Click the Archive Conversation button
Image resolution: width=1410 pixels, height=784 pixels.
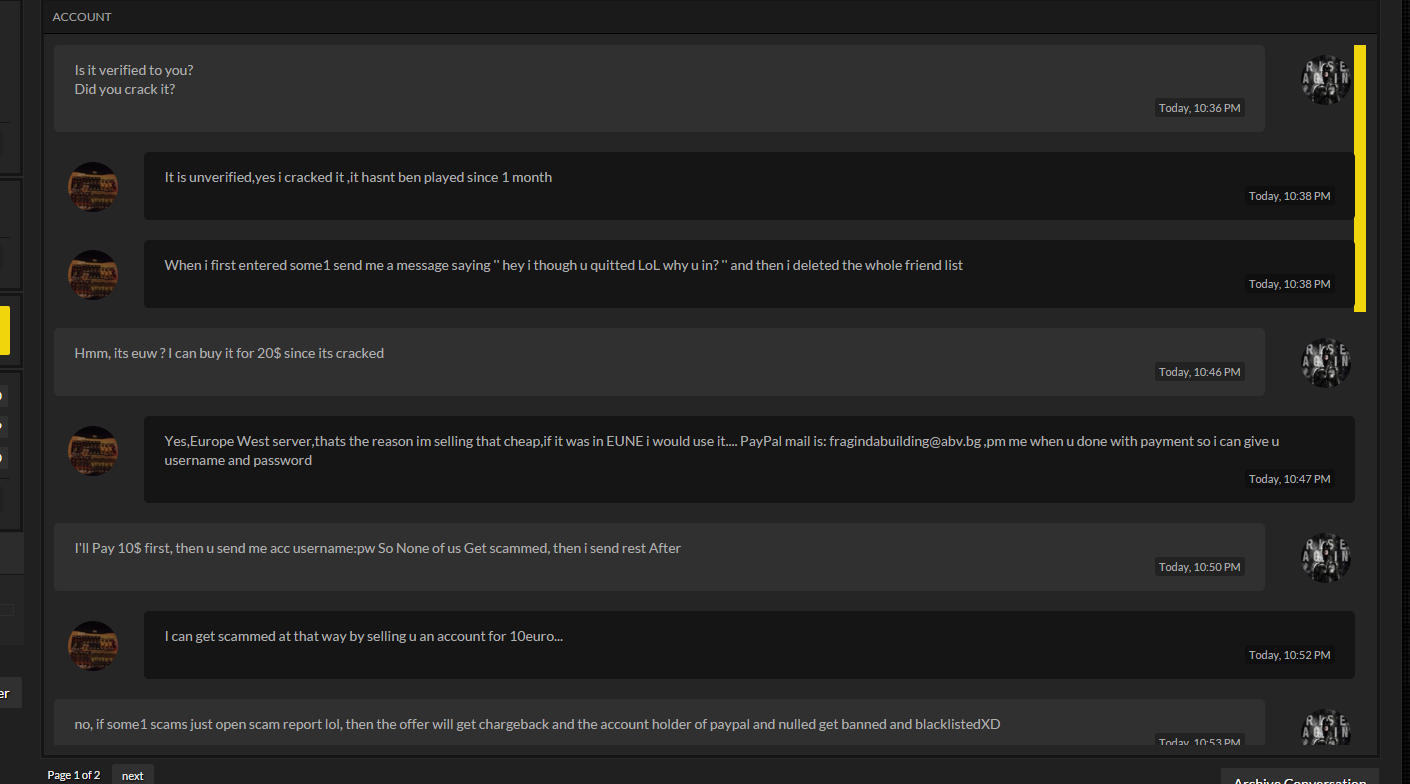click(x=1299, y=777)
